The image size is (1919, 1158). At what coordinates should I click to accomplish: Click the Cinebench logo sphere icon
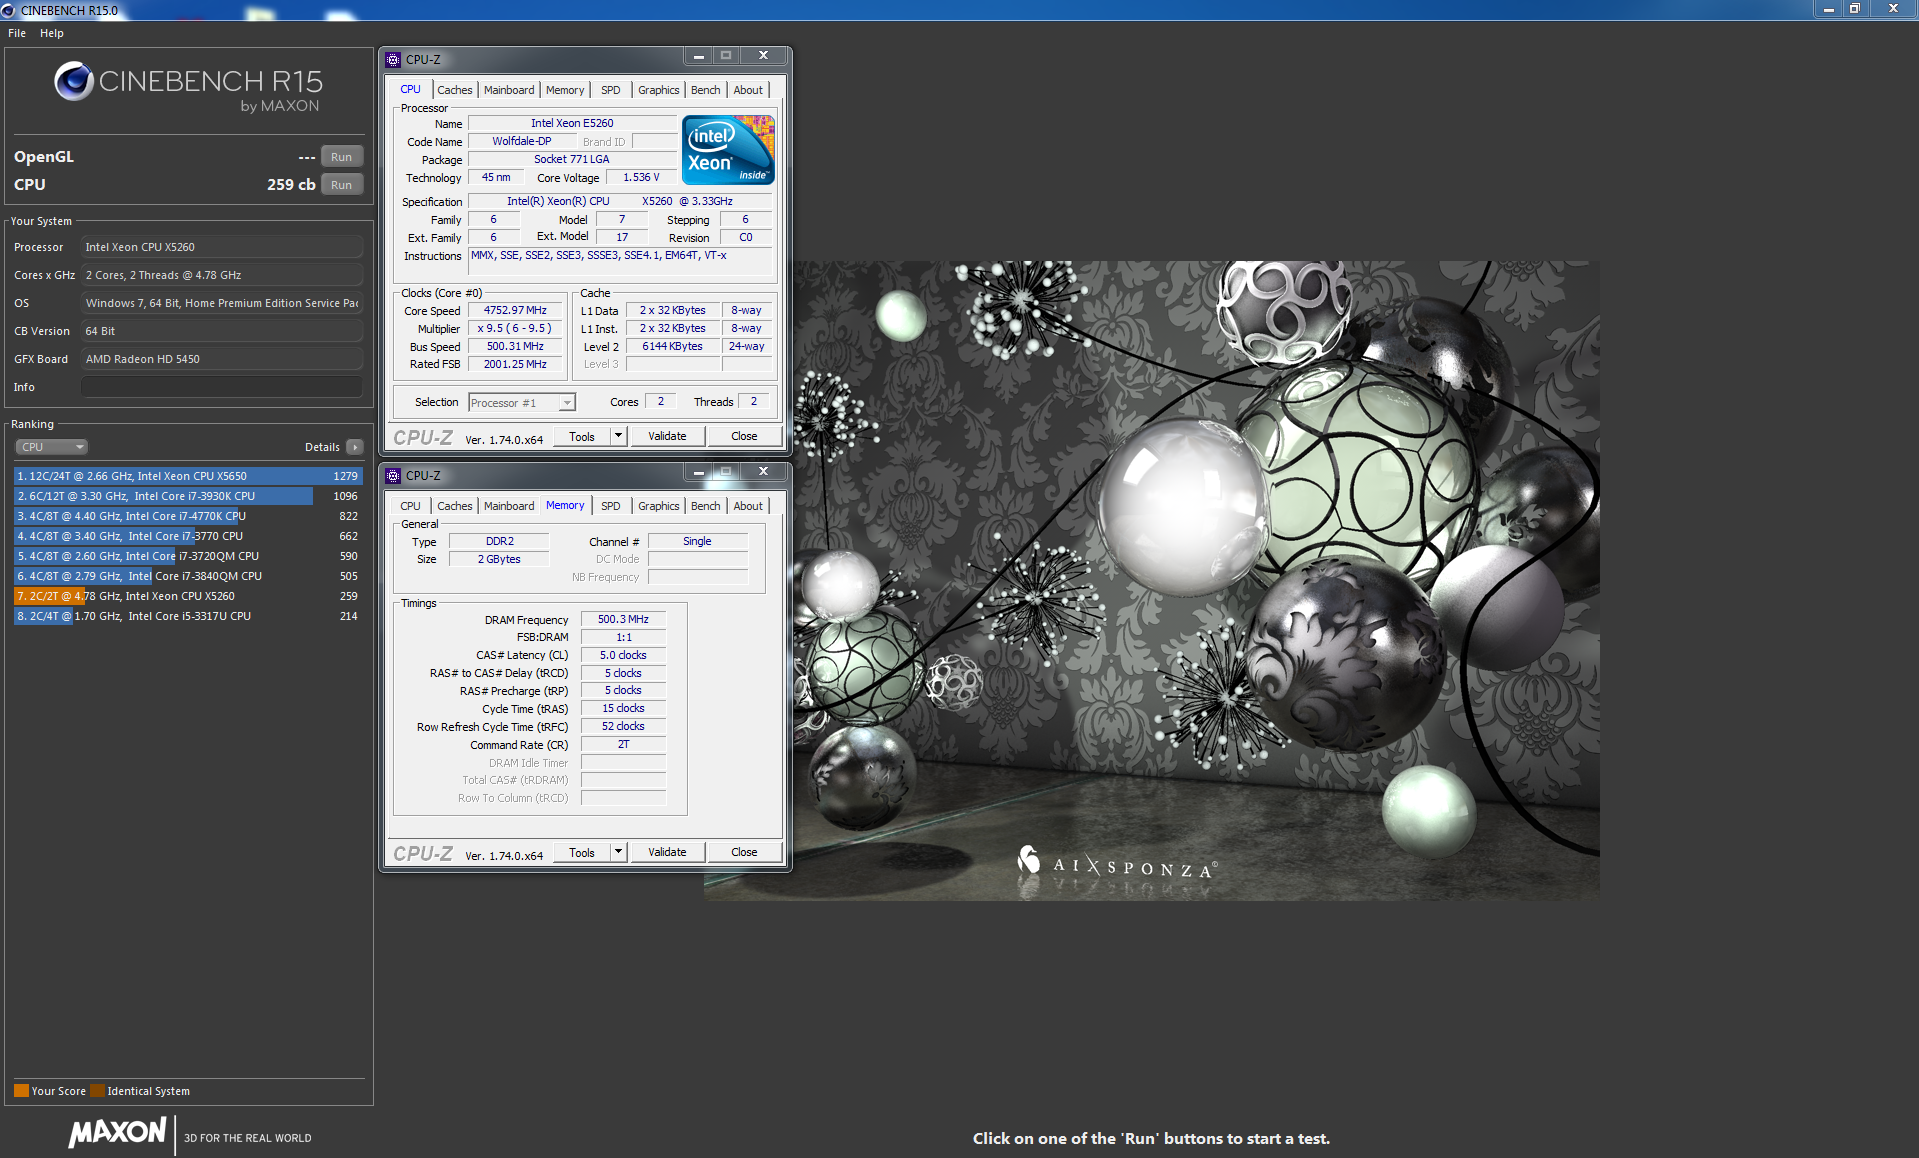(74, 81)
